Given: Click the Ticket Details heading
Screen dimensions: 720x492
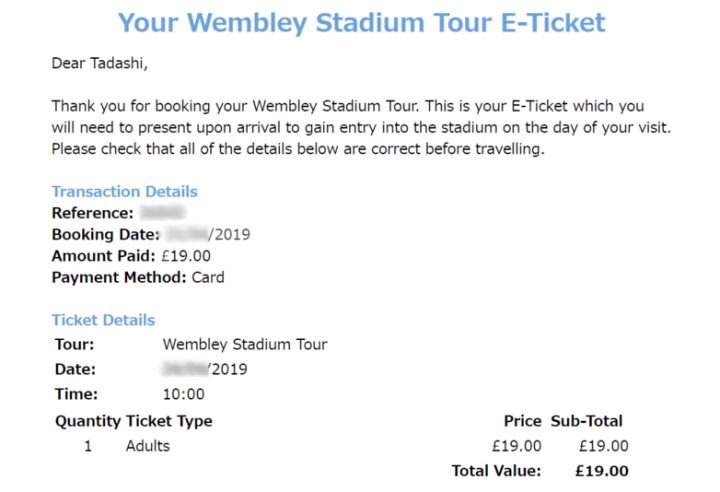Looking at the screenshot, I should pyautogui.click(x=103, y=320).
